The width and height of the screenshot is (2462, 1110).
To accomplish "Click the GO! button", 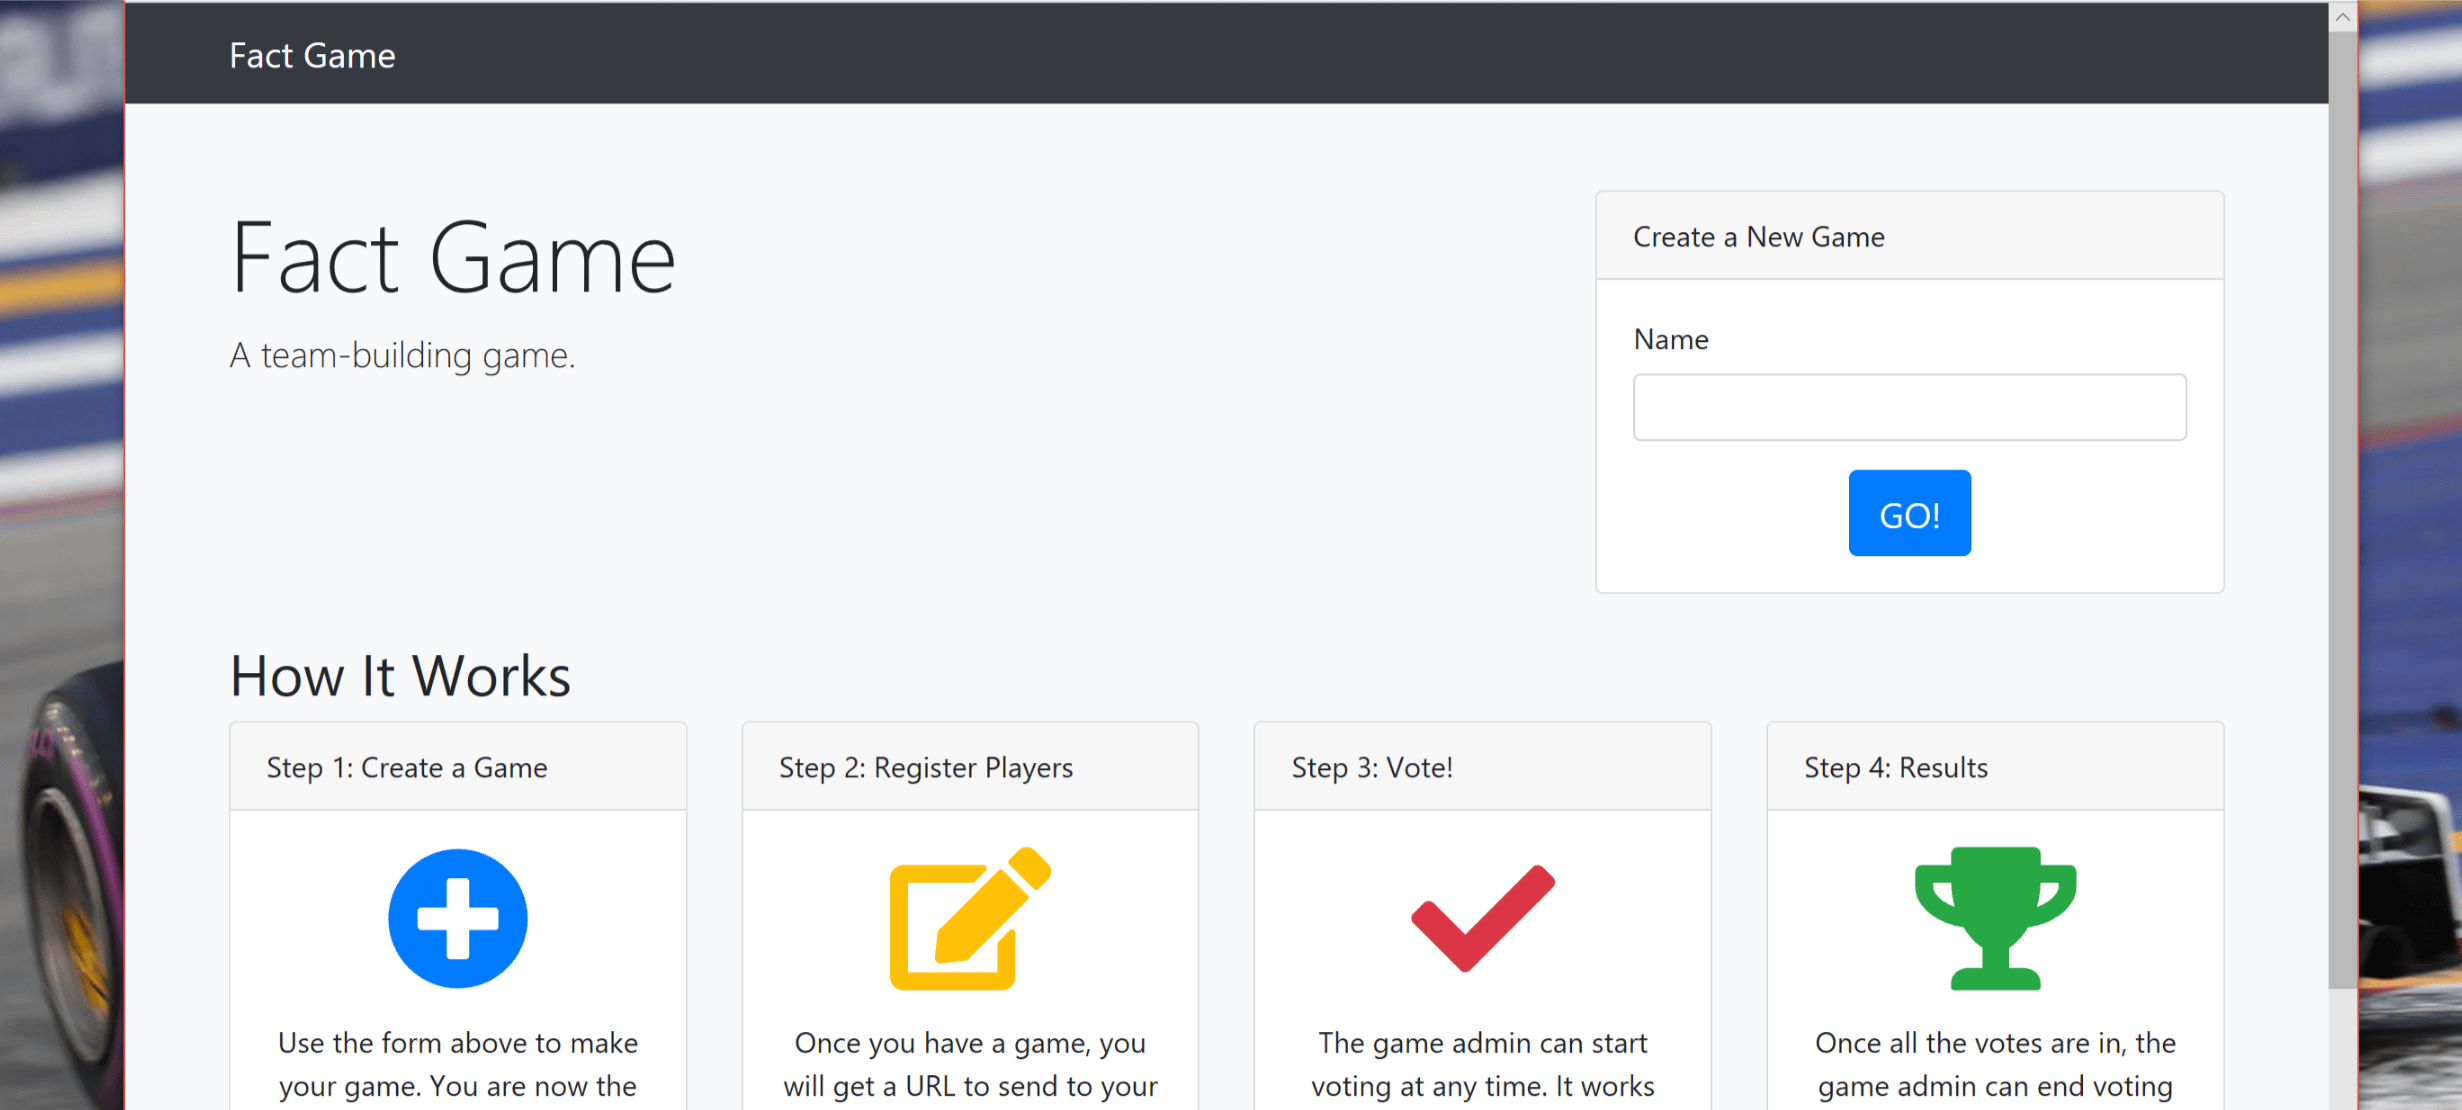I will pos(1909,513).
